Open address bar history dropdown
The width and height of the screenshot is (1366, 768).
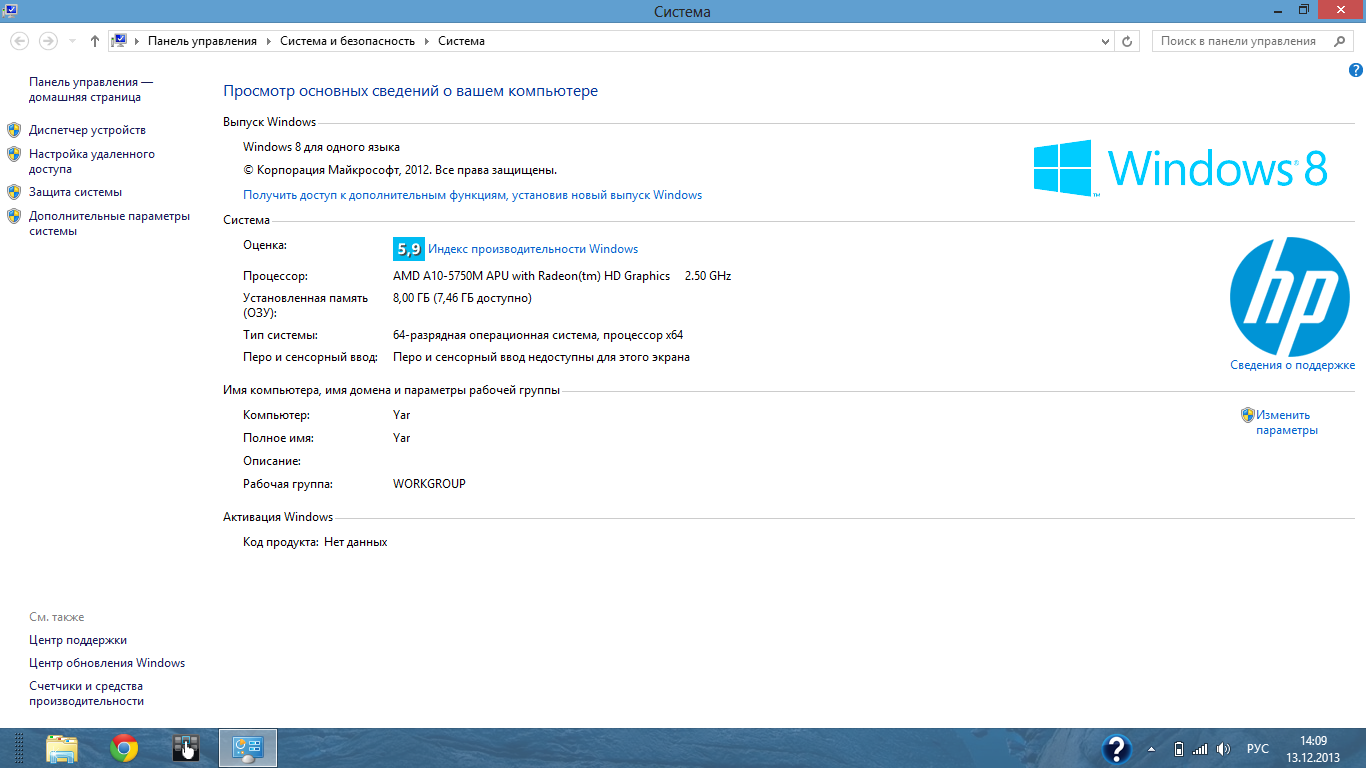tap(1105, 42)
